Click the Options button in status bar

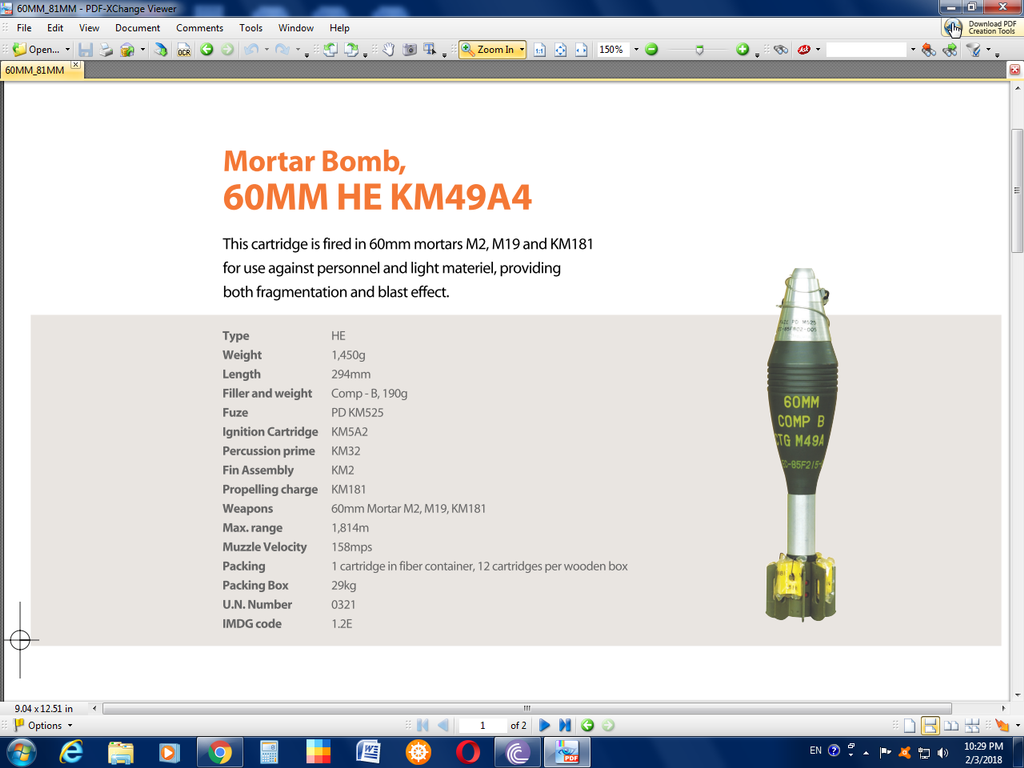43,726
